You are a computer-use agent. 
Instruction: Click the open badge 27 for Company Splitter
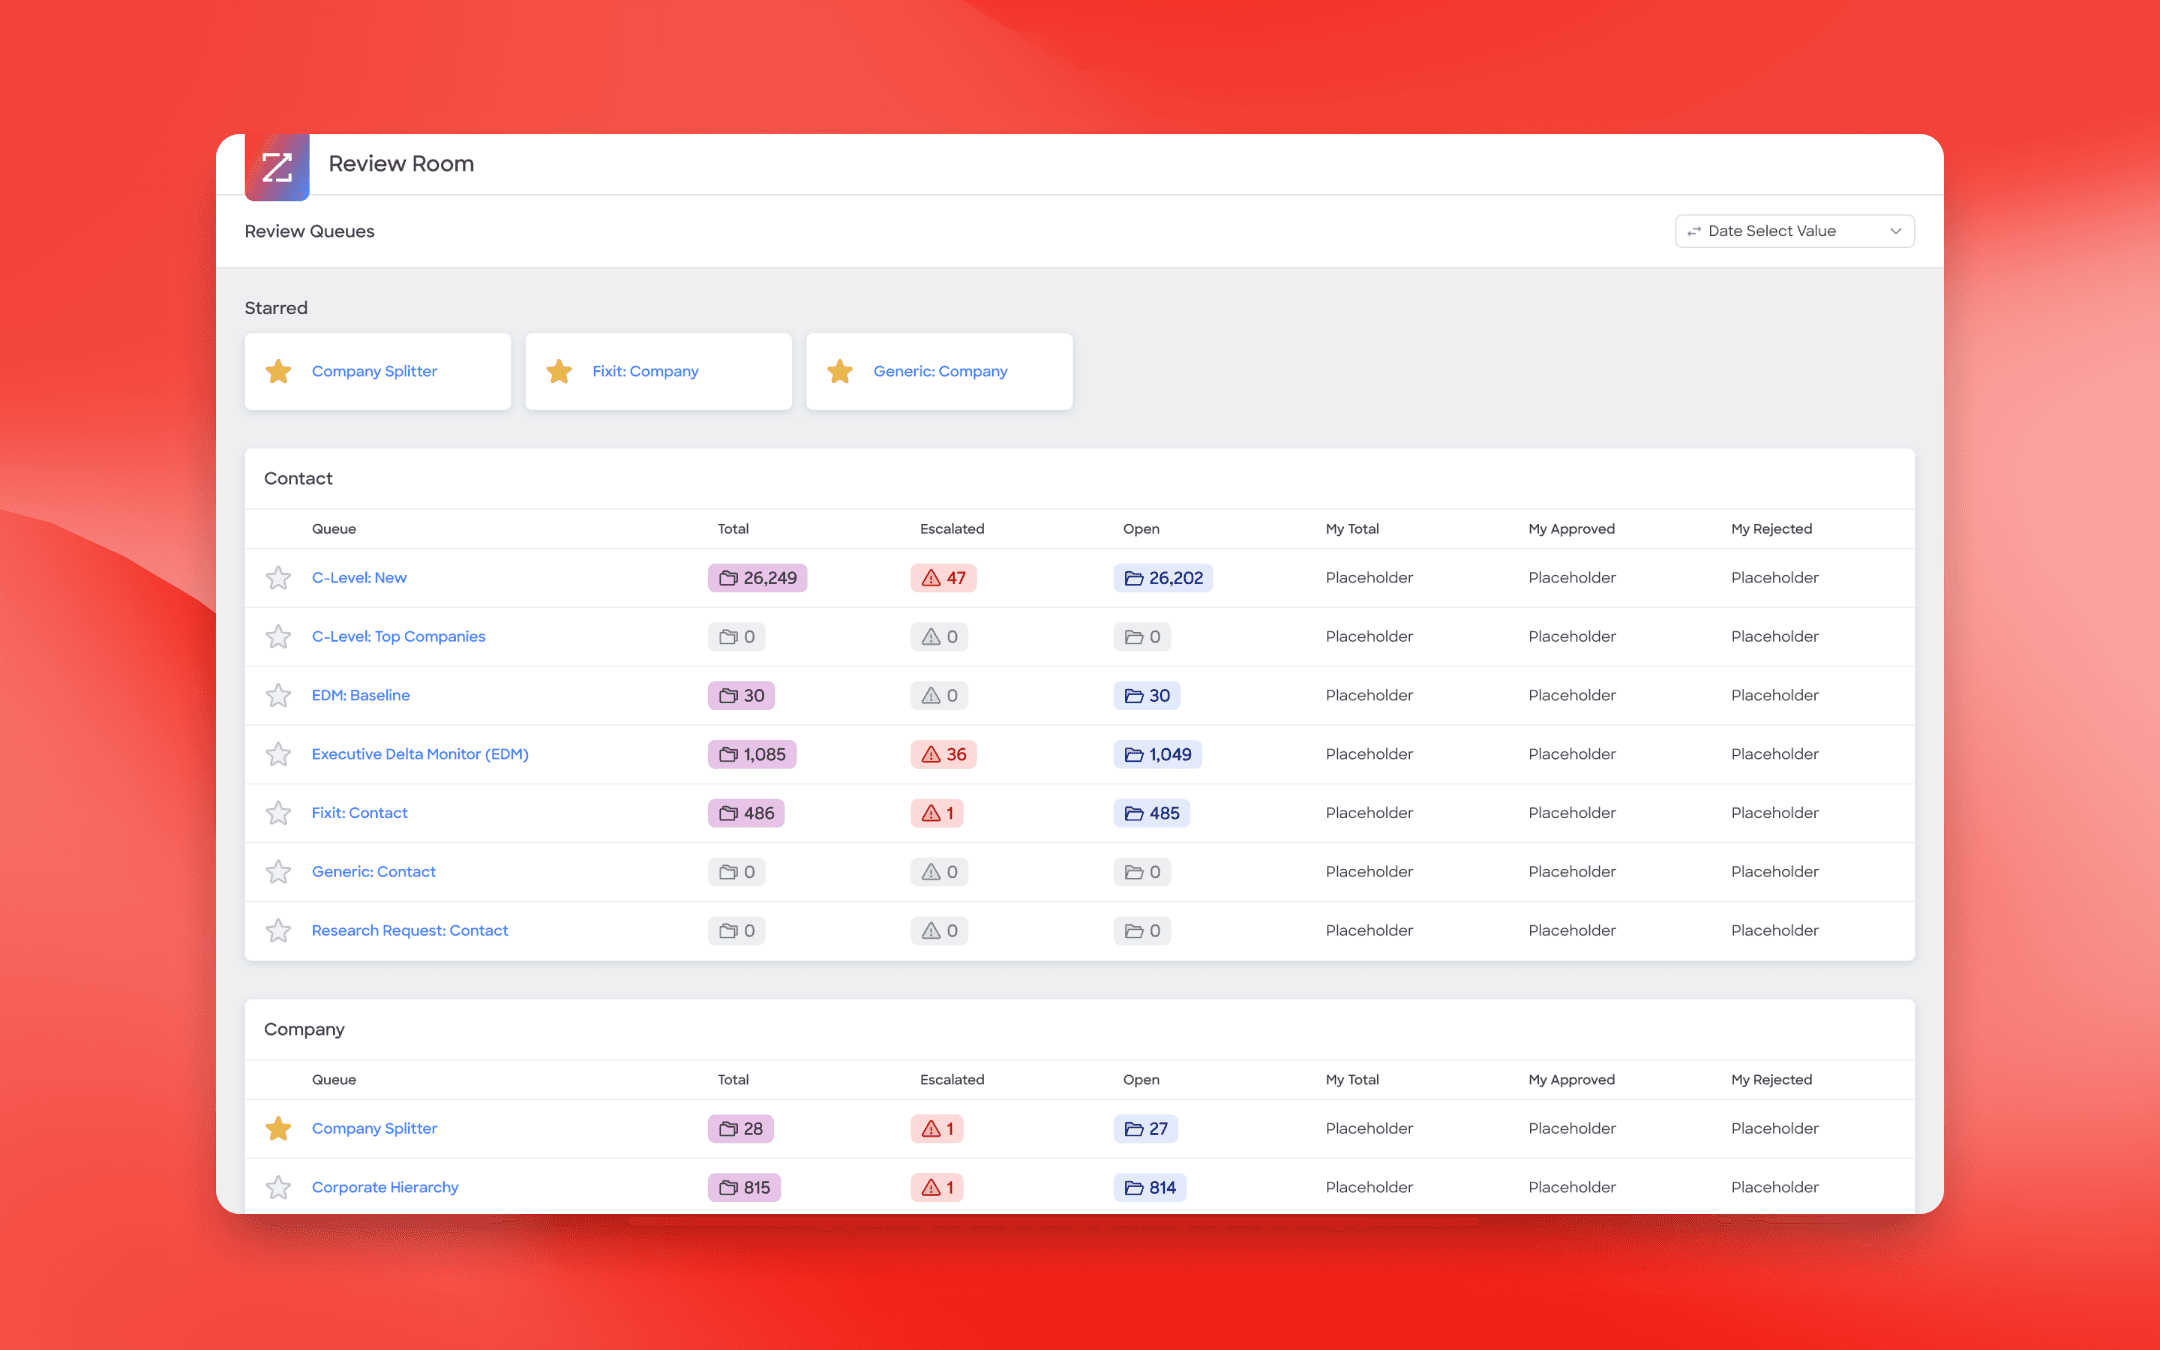(x=1146, y=1128)
